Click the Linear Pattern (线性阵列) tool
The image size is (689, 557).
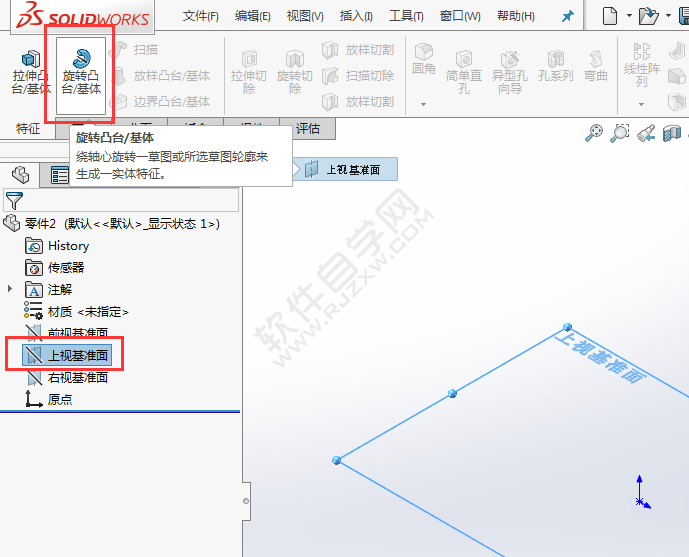(x=642, y=65)
